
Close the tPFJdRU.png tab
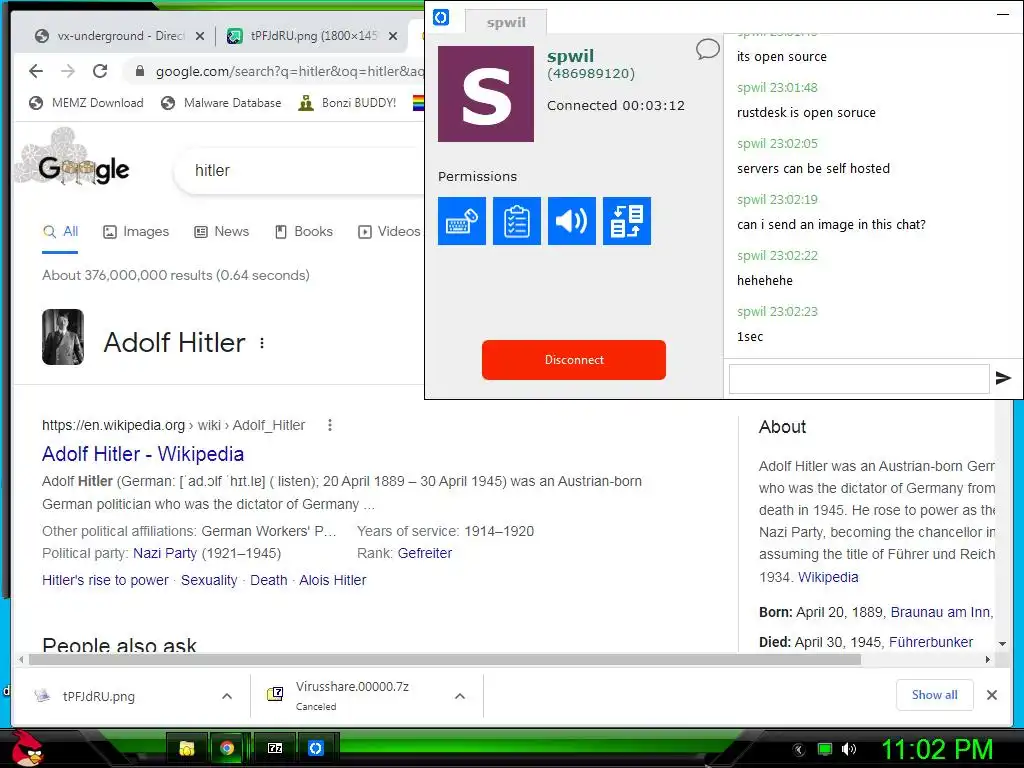coord(393,36)
